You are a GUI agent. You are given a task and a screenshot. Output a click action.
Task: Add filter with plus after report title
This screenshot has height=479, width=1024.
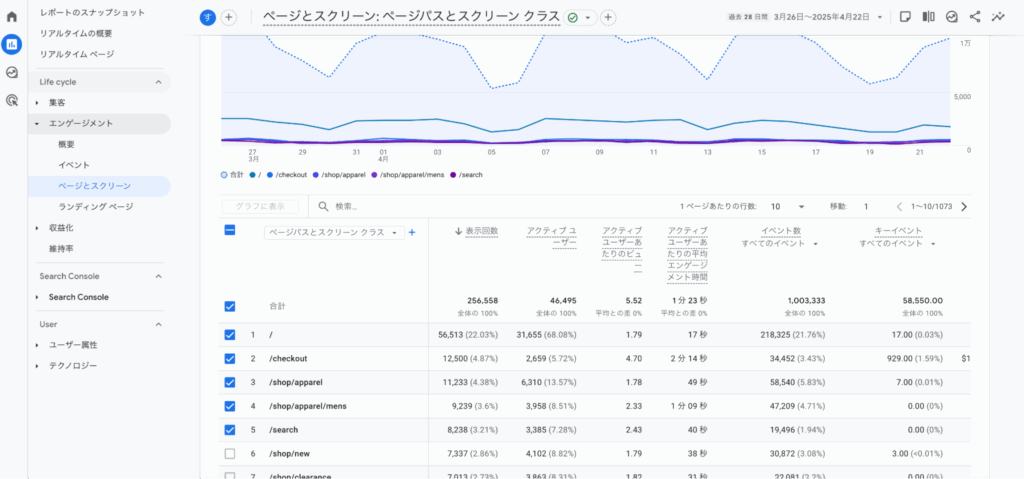(x=608, y=18)
